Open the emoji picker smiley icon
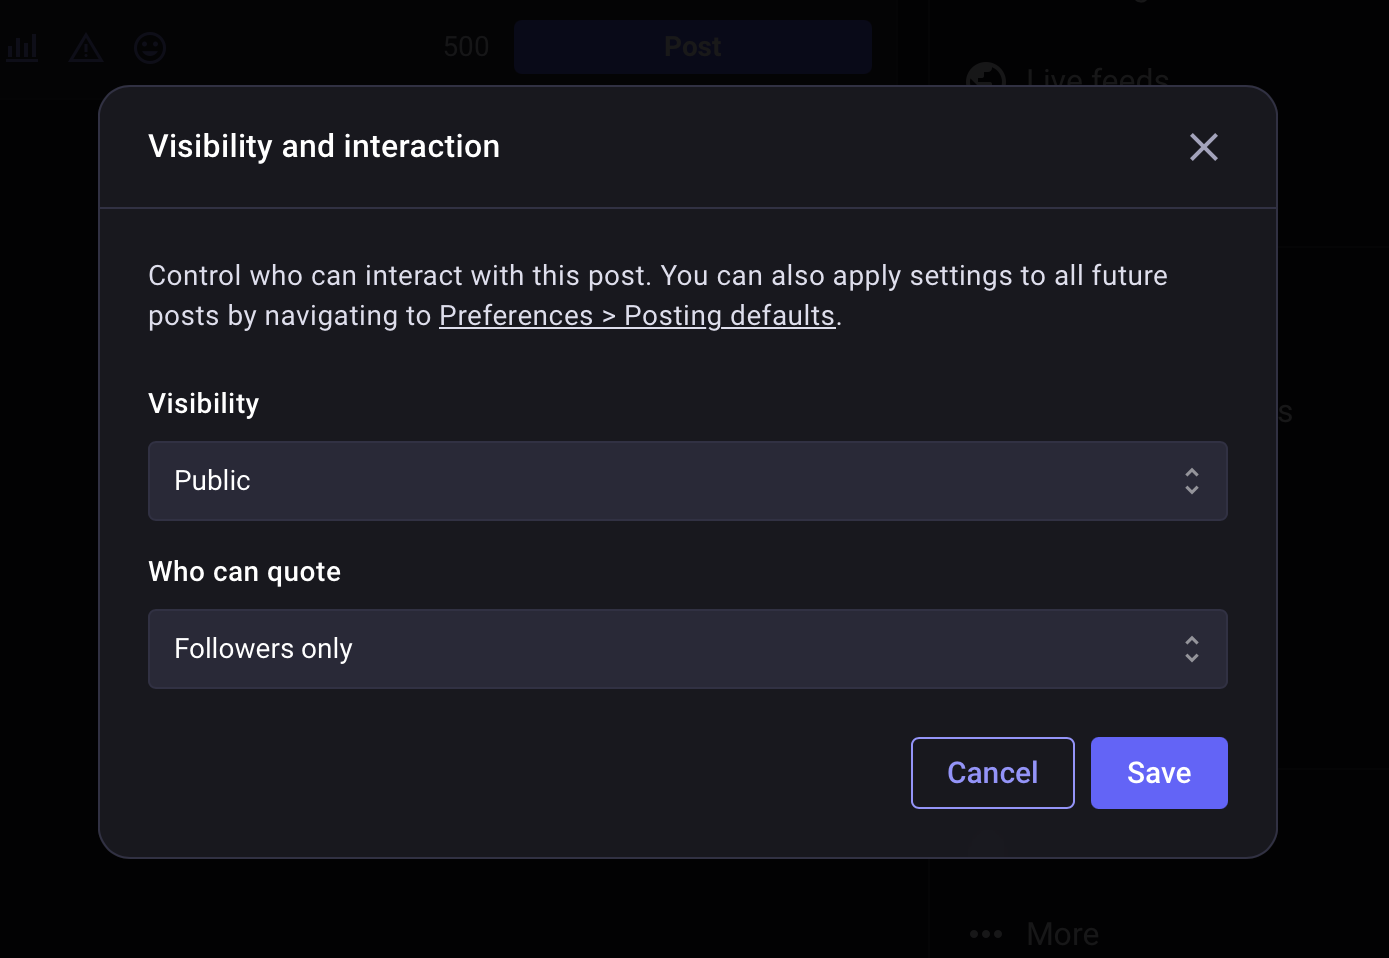This screenshot has width=1389, height=958. [150, 47]
